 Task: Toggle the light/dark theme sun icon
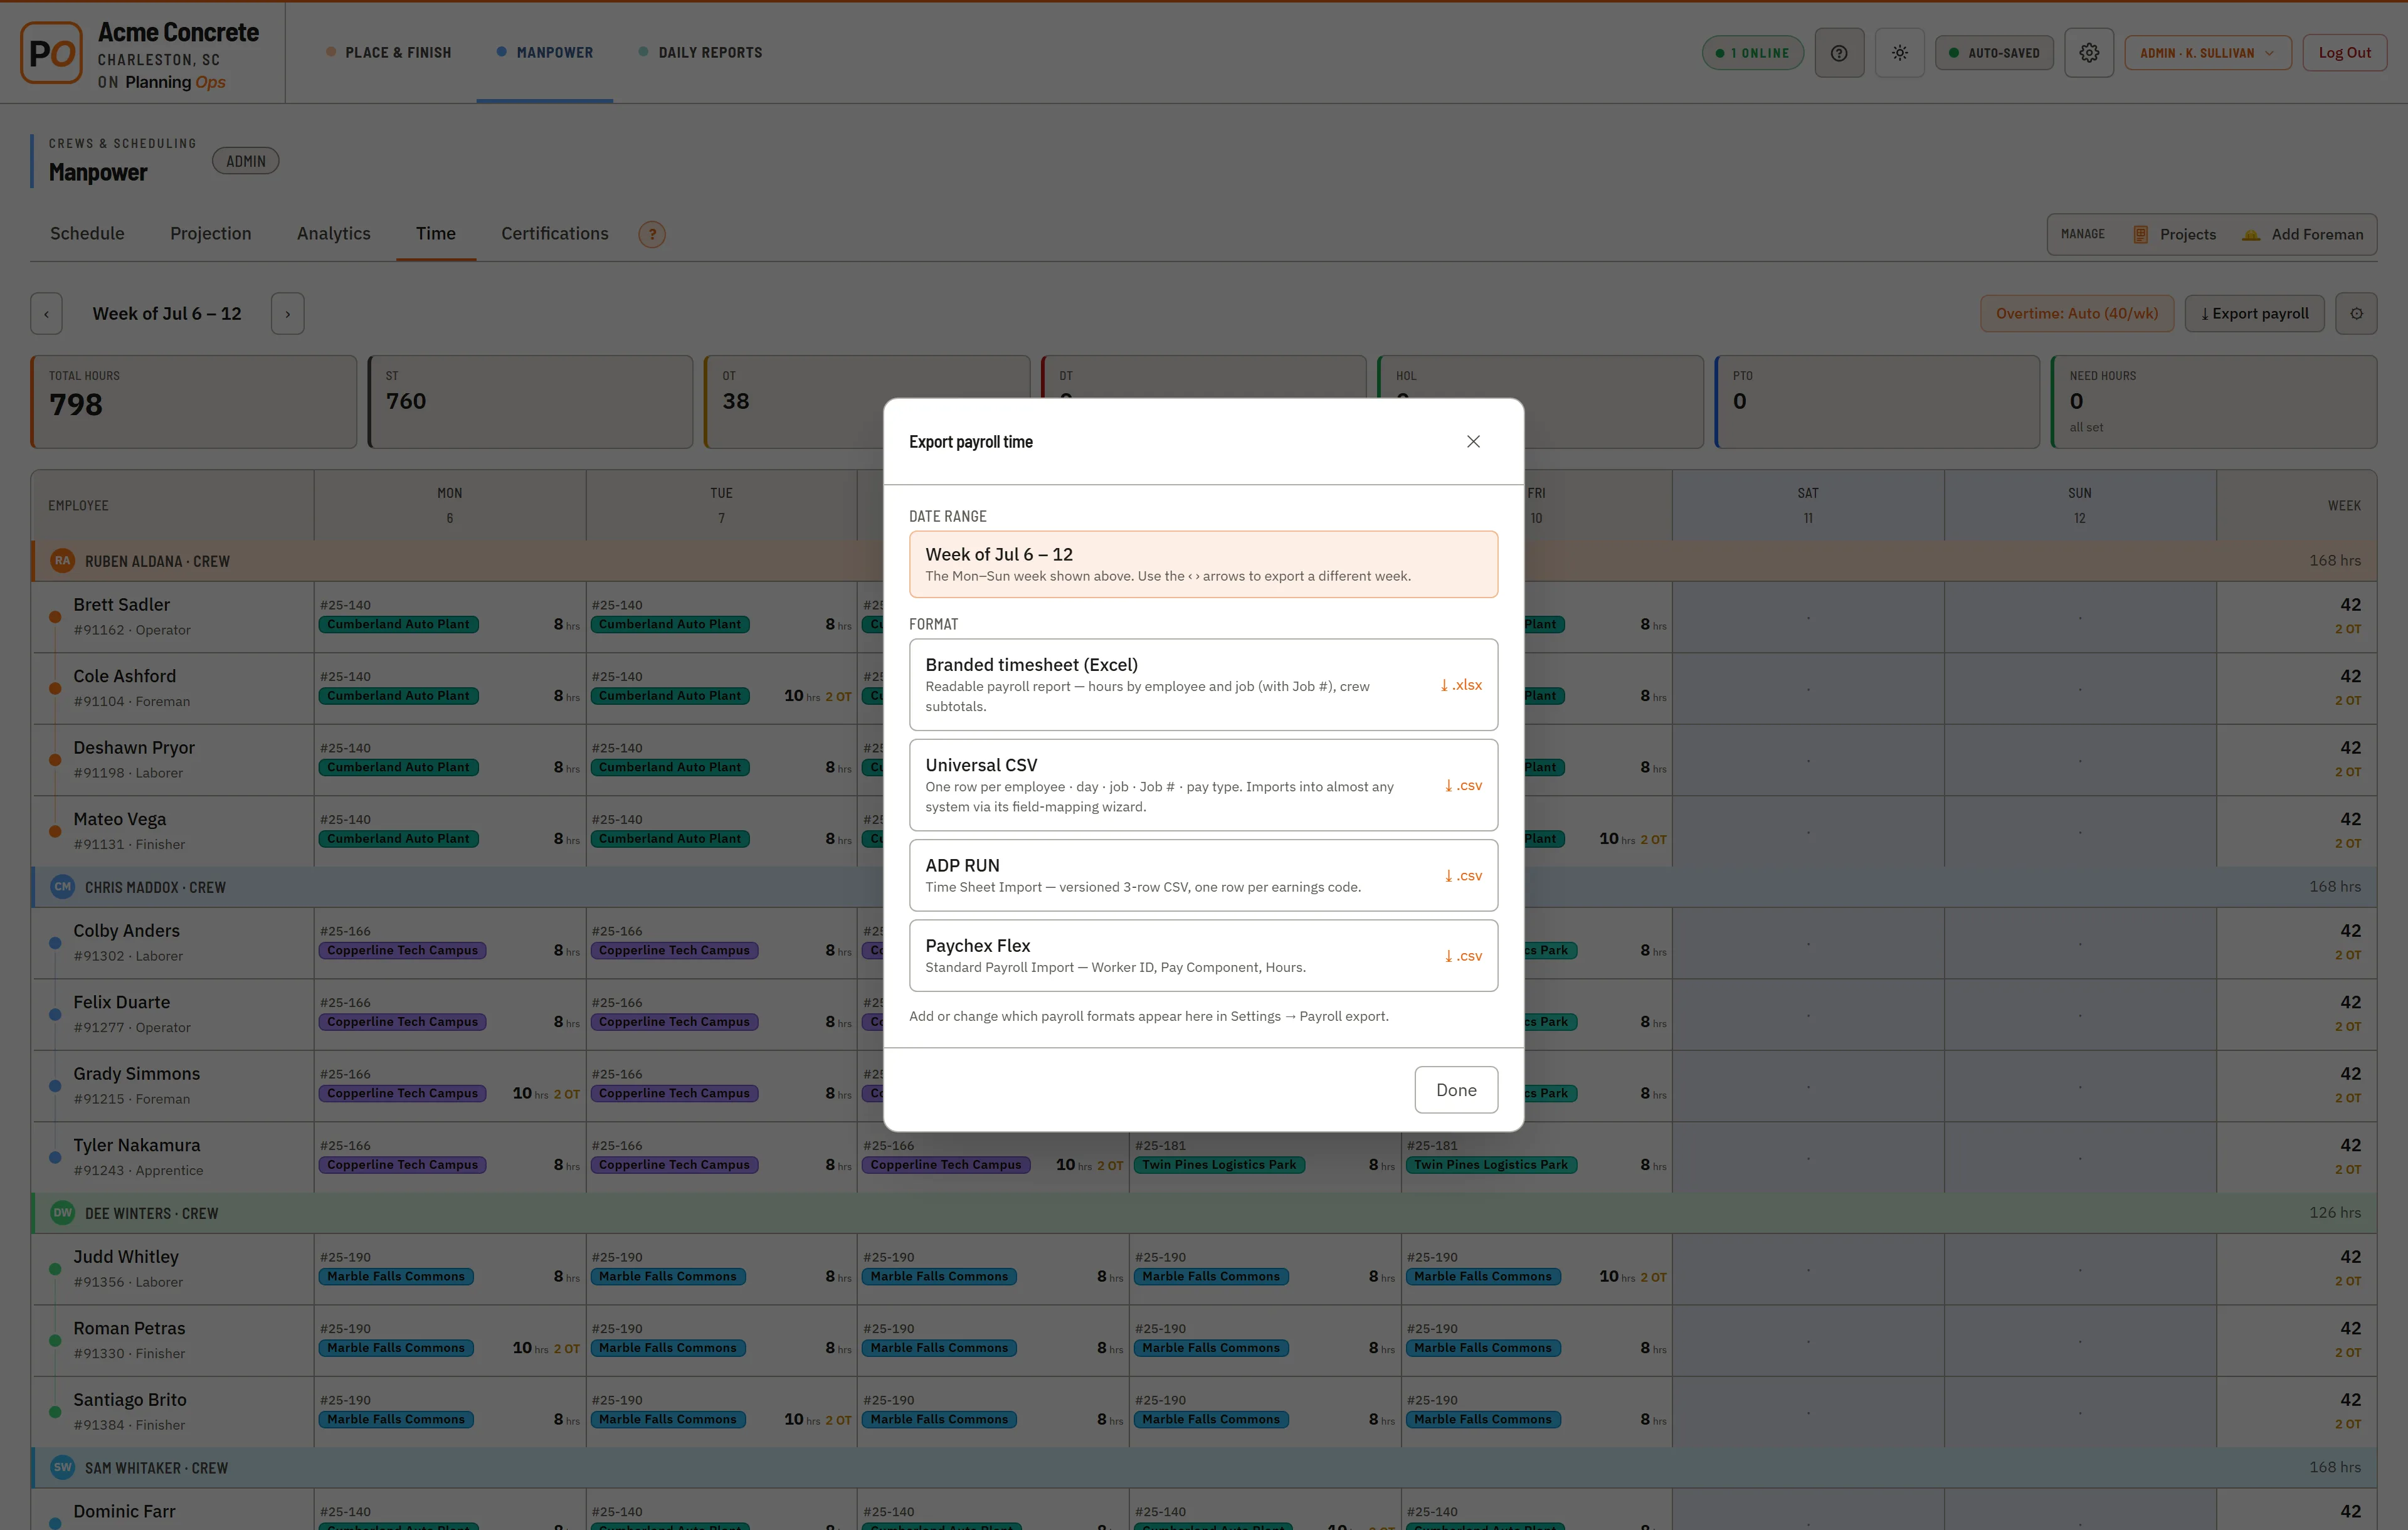(x=1899, y=53)
